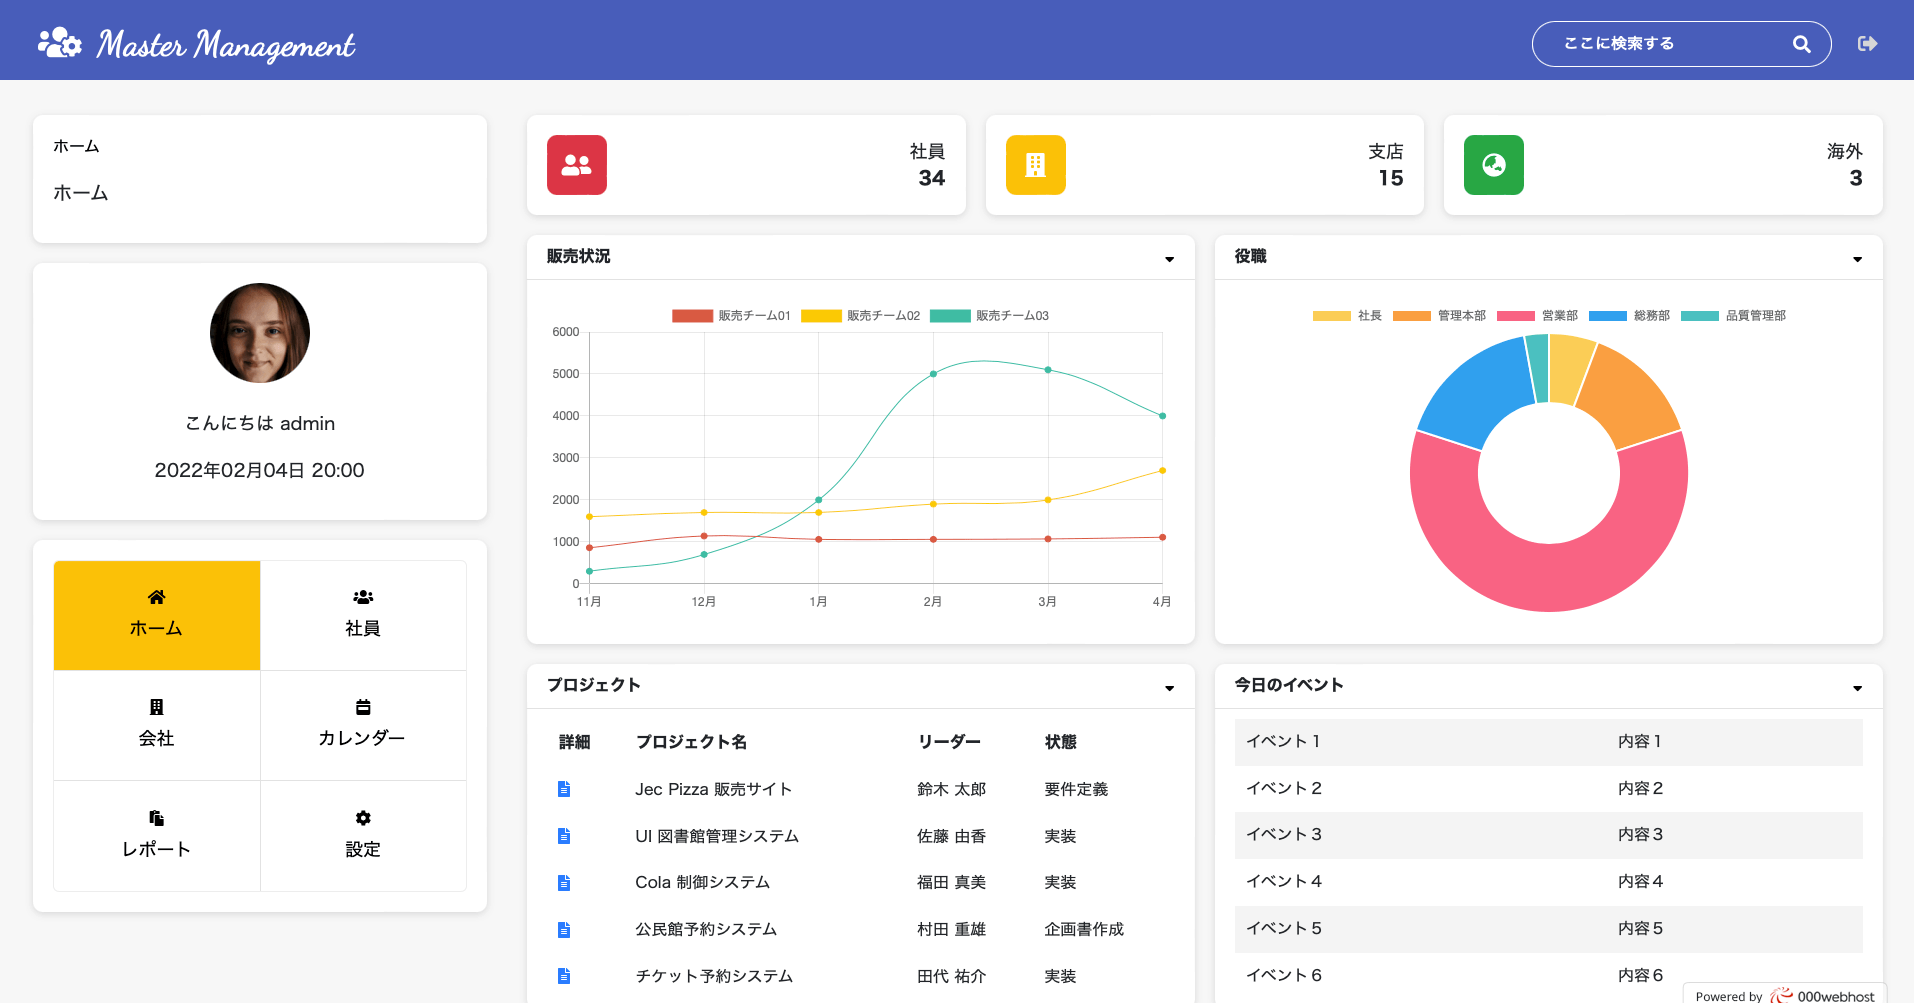
Task: Click the 内容５ event cell
Action: (1640, 929)
